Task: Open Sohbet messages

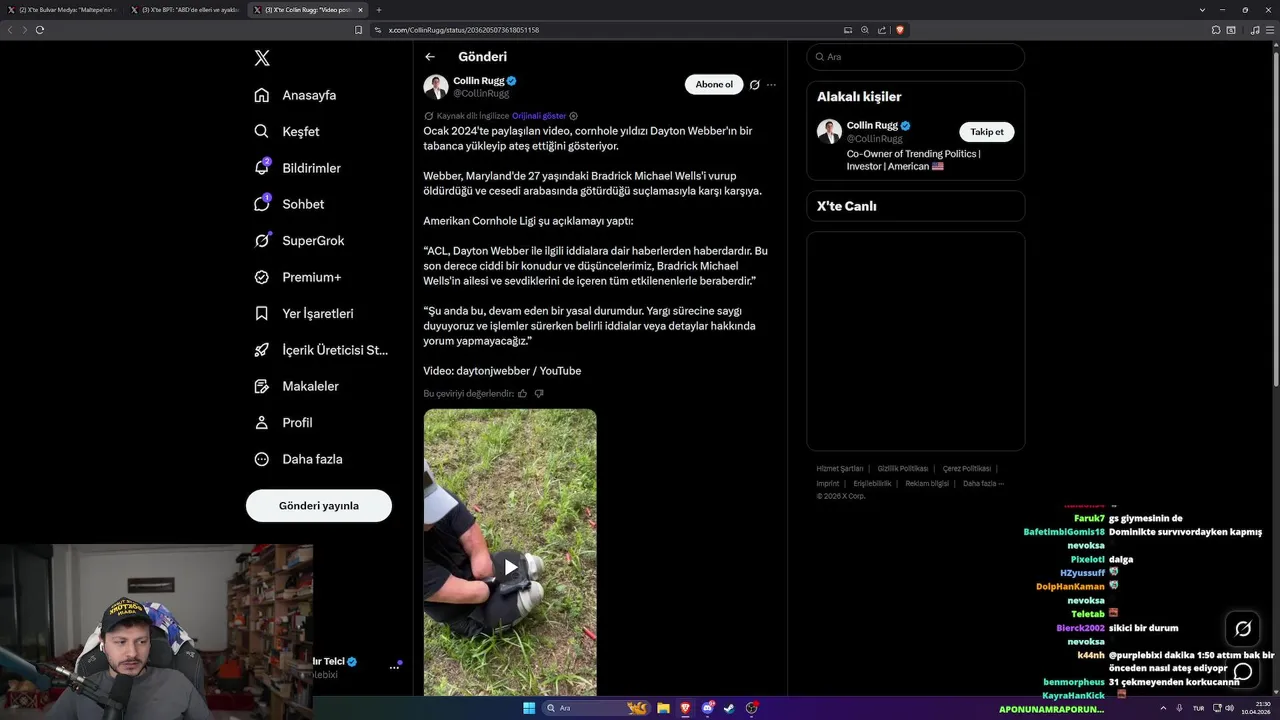Action: [x=289, y=204]
